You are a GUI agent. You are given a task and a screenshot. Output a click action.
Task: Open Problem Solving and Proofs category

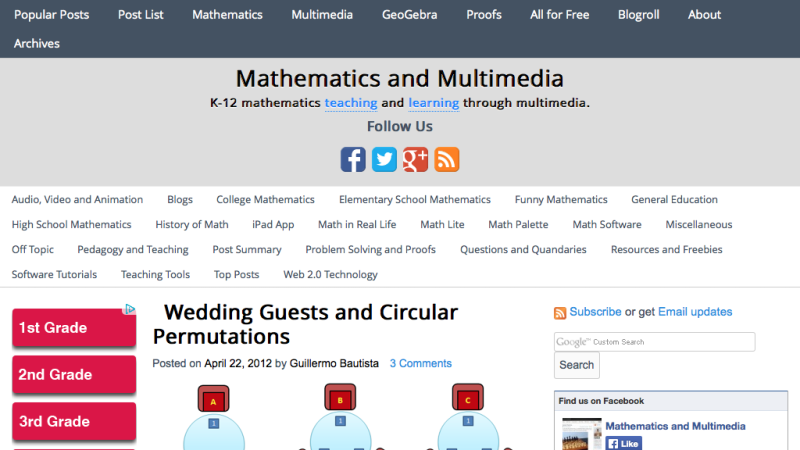point(370,249)
